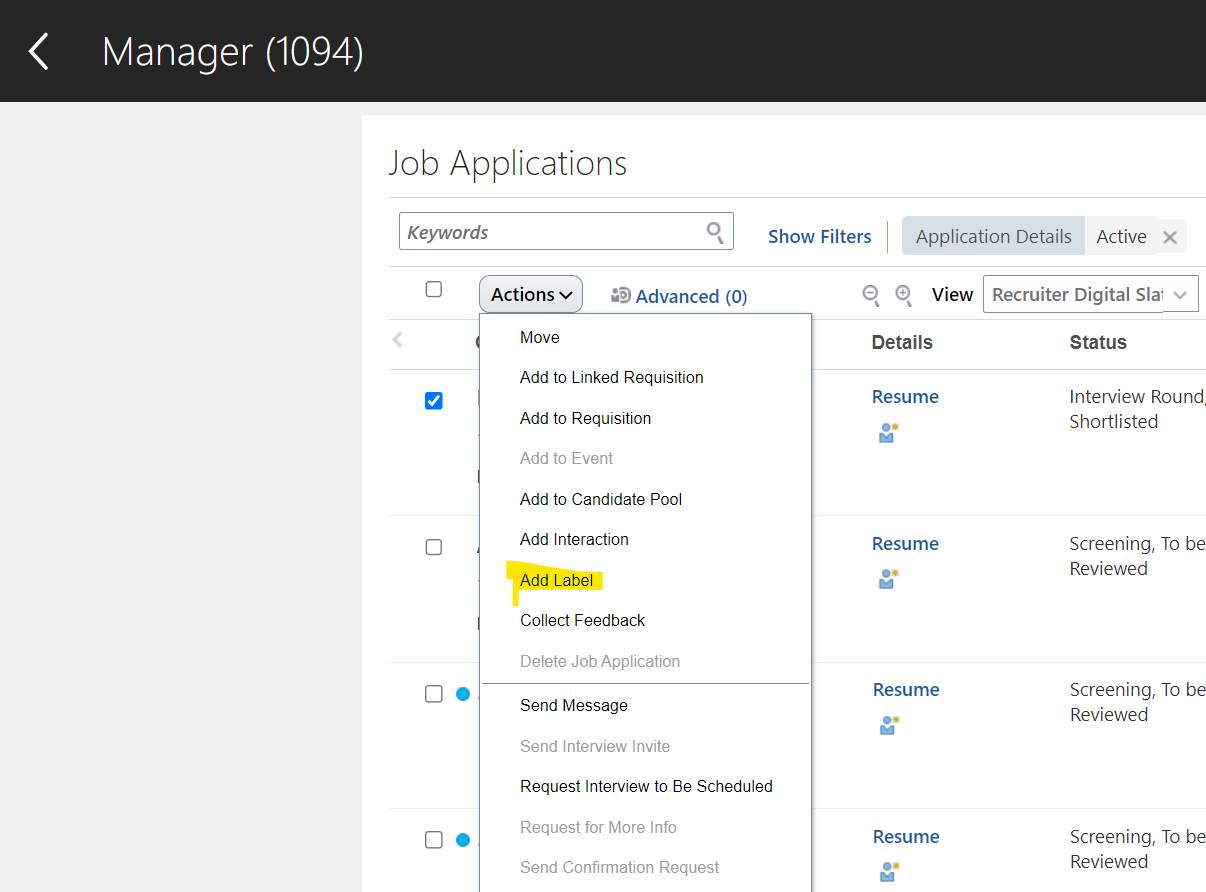Select the zoom in magnifier icon
This screenshot has height=892, width=1206.
pyautogui.click(x=903, y=295)
